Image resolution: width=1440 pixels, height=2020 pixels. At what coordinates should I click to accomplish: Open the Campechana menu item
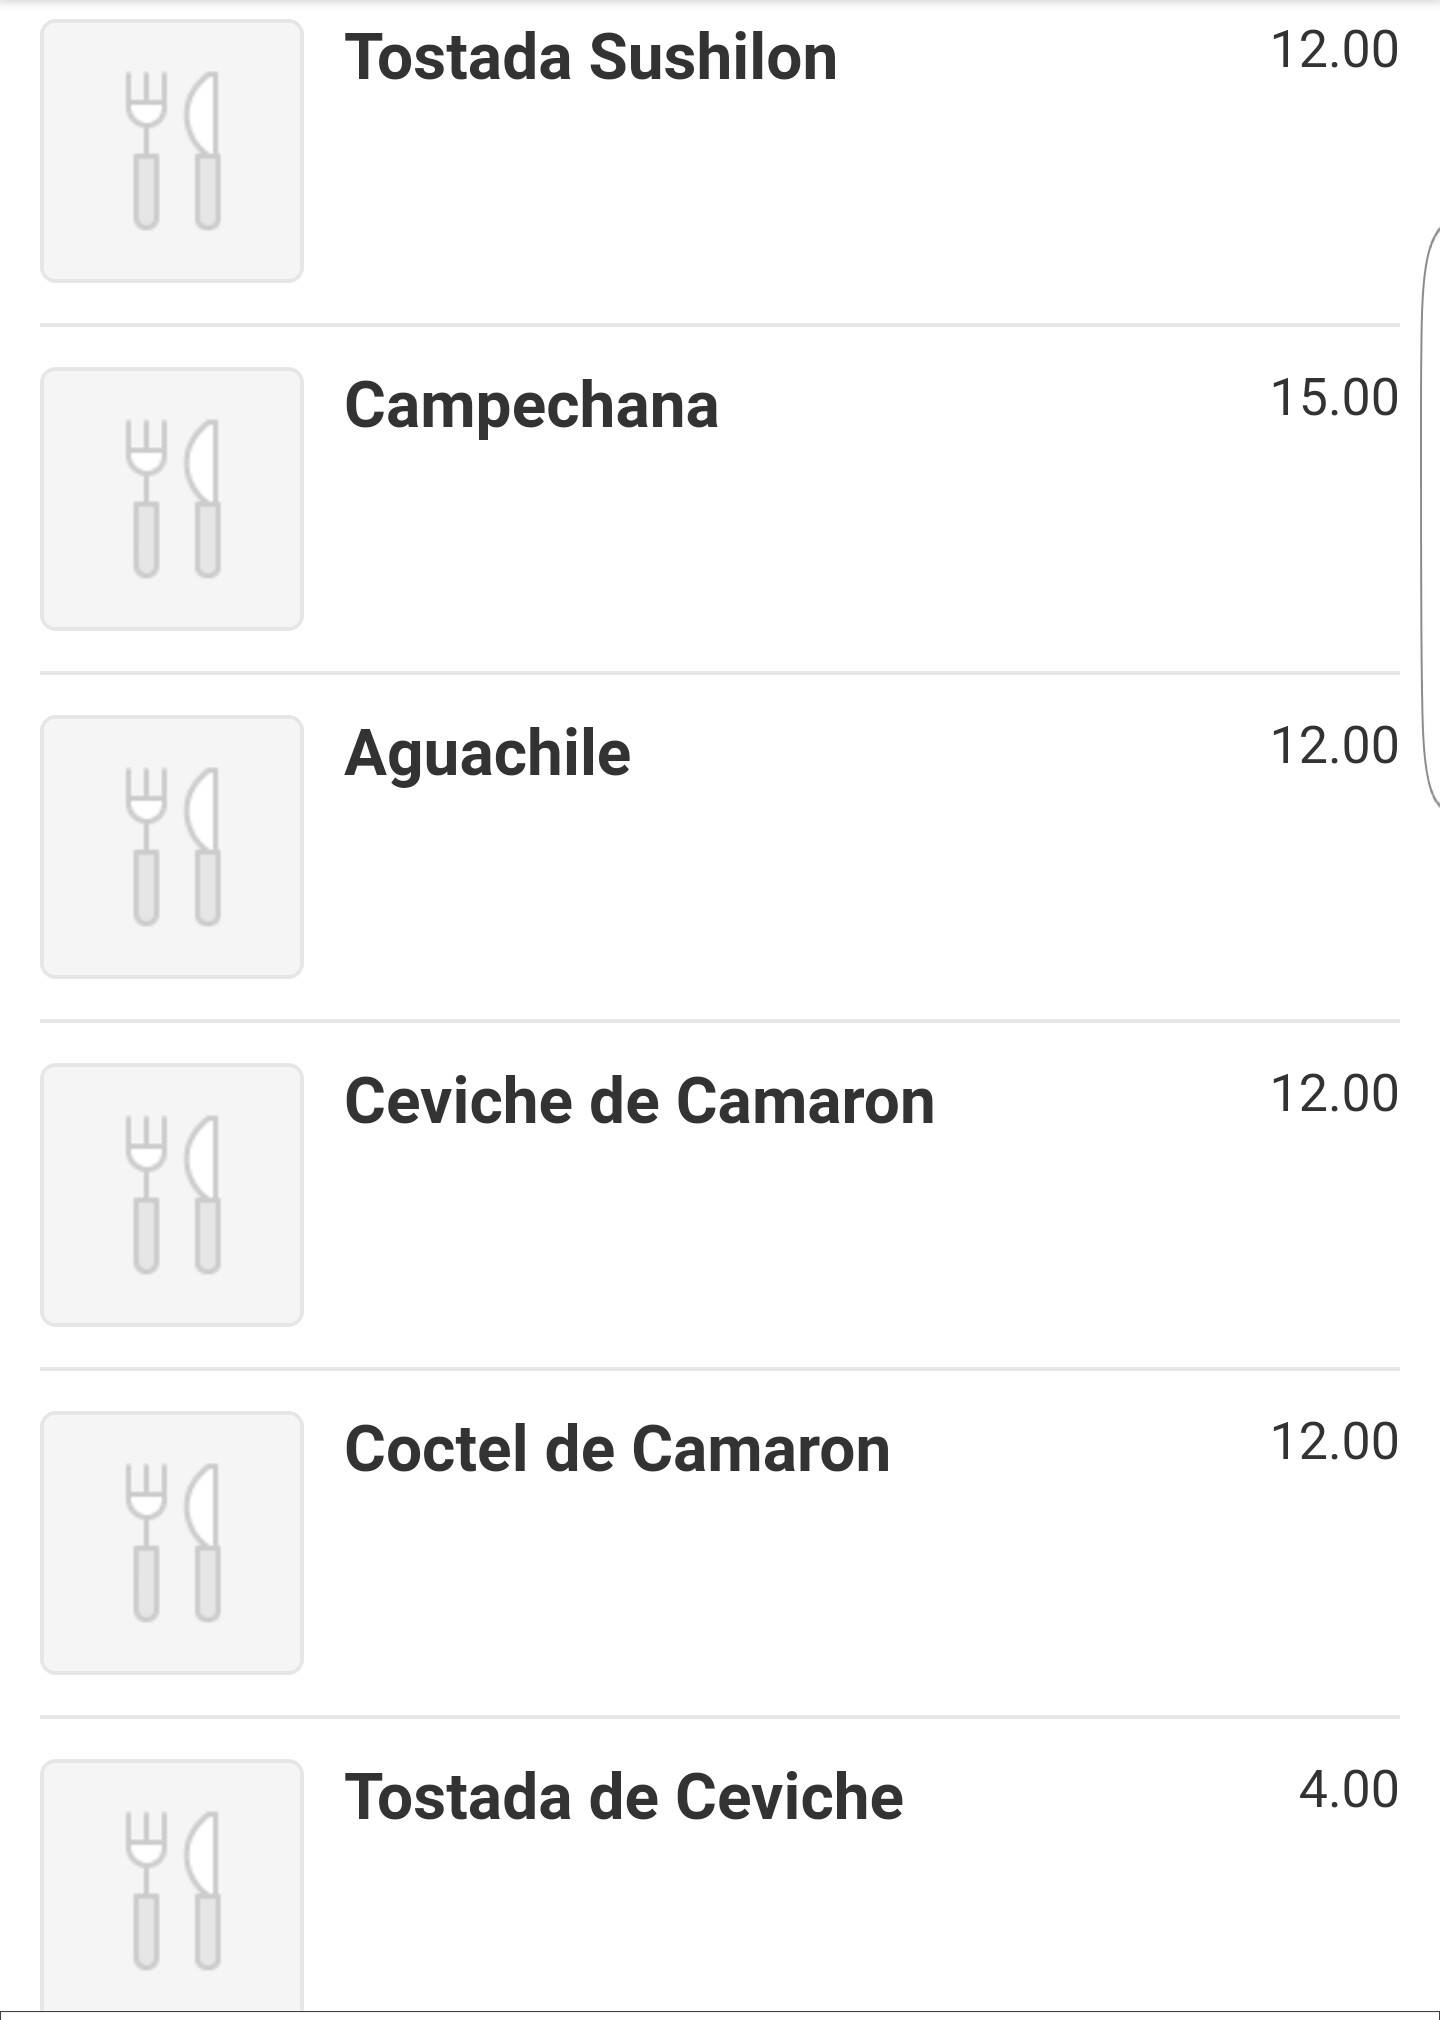pyautogui.click(x=531, y=406)
